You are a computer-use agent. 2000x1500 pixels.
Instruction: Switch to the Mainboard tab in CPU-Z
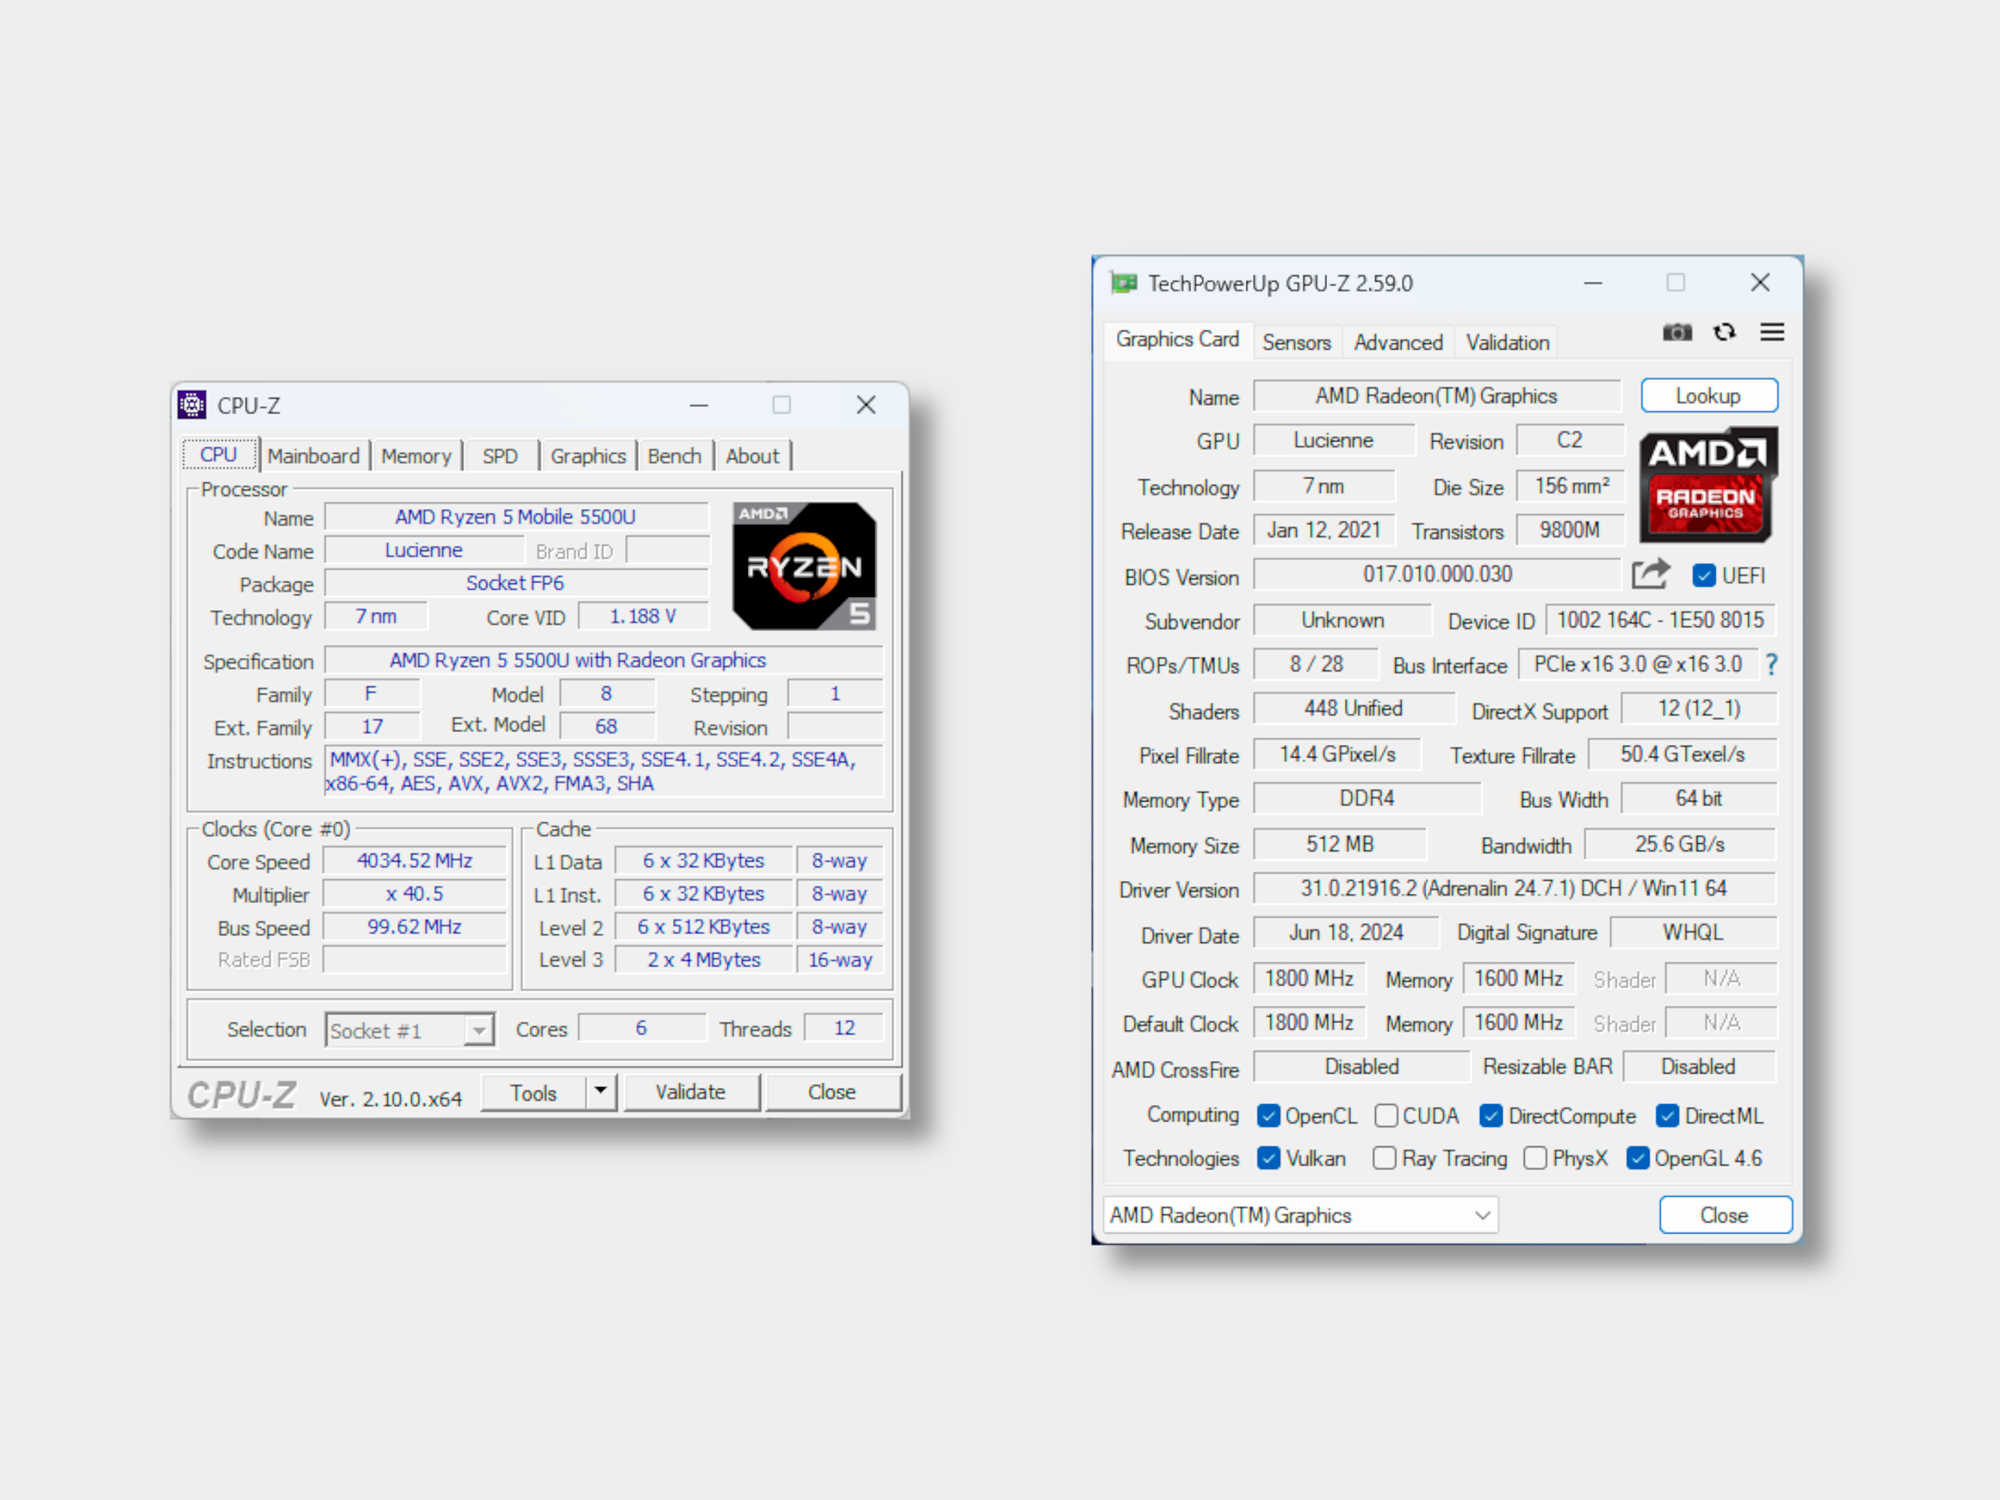[x=313, y=456]
